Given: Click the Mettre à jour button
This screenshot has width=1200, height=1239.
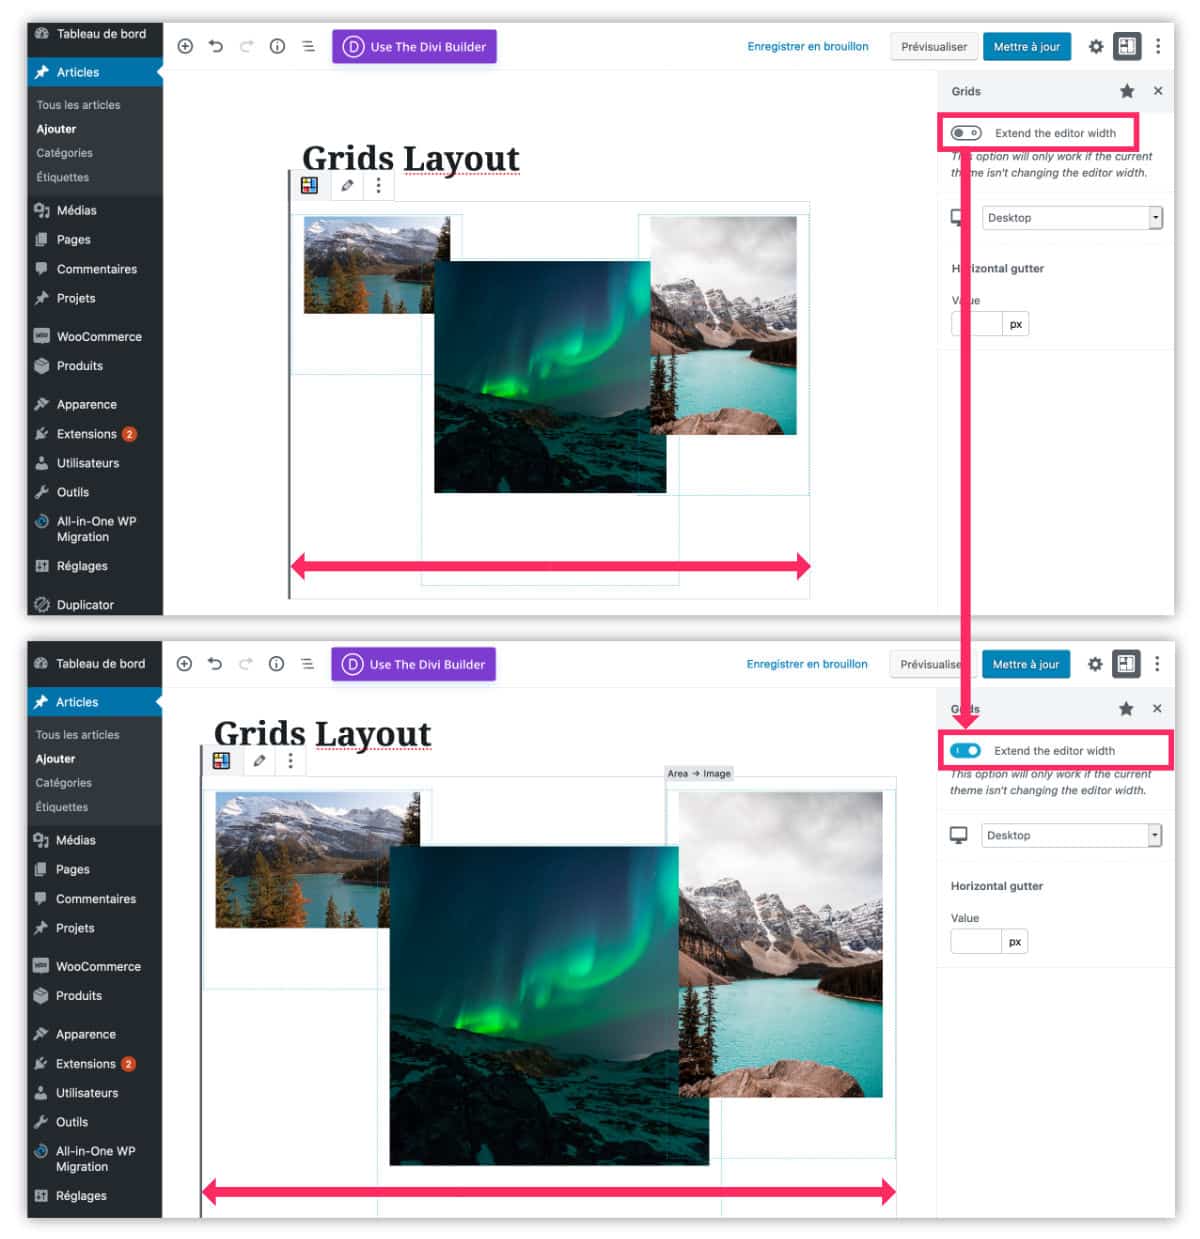Looking at the screenshot, I should (1027, 46).
